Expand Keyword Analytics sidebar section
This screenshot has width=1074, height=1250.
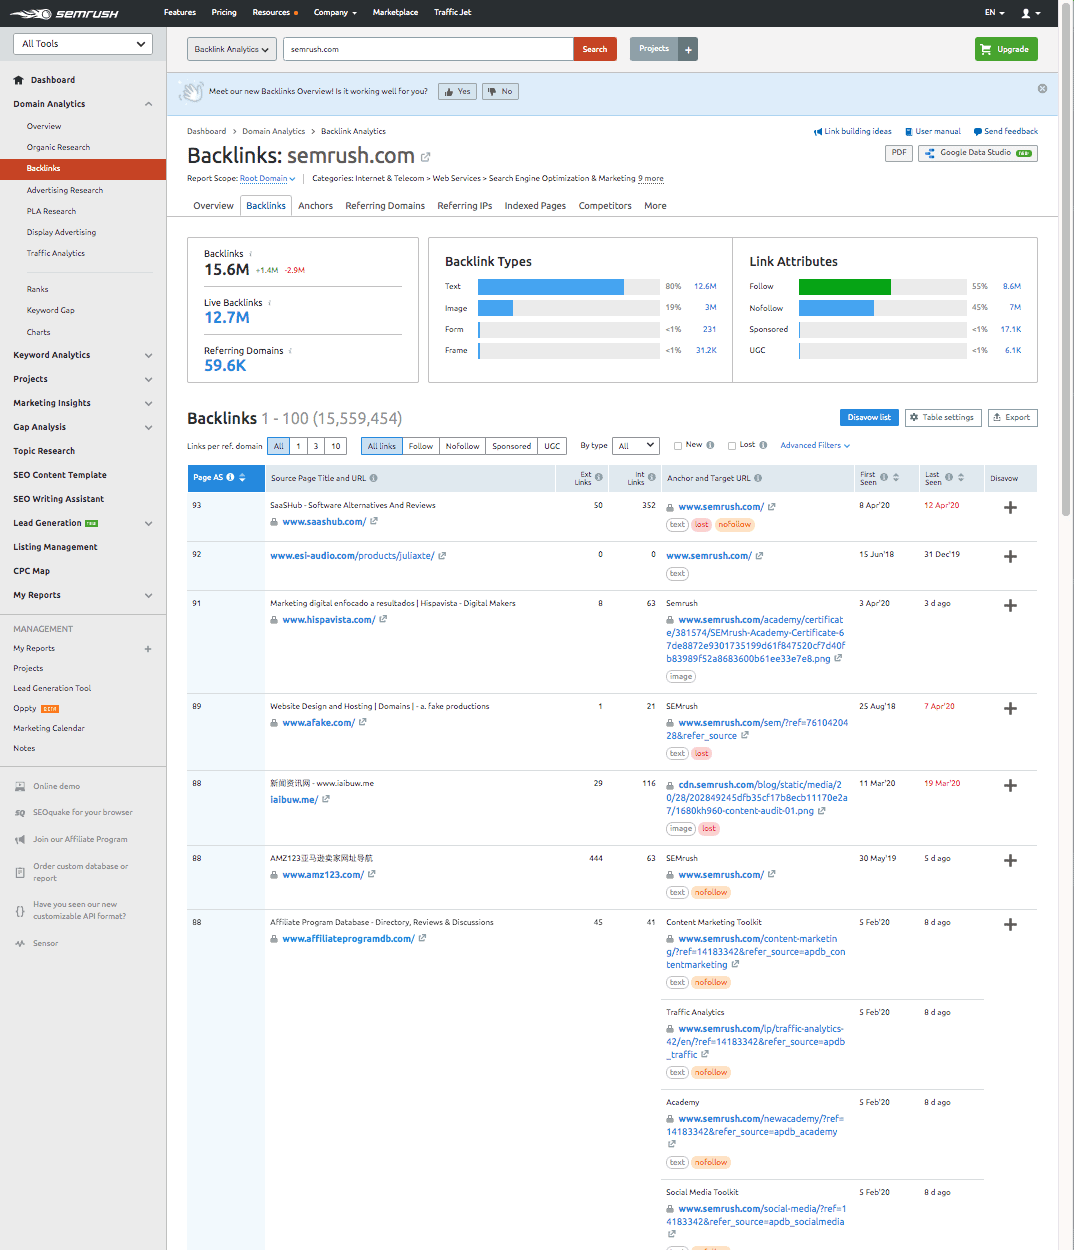148,355
